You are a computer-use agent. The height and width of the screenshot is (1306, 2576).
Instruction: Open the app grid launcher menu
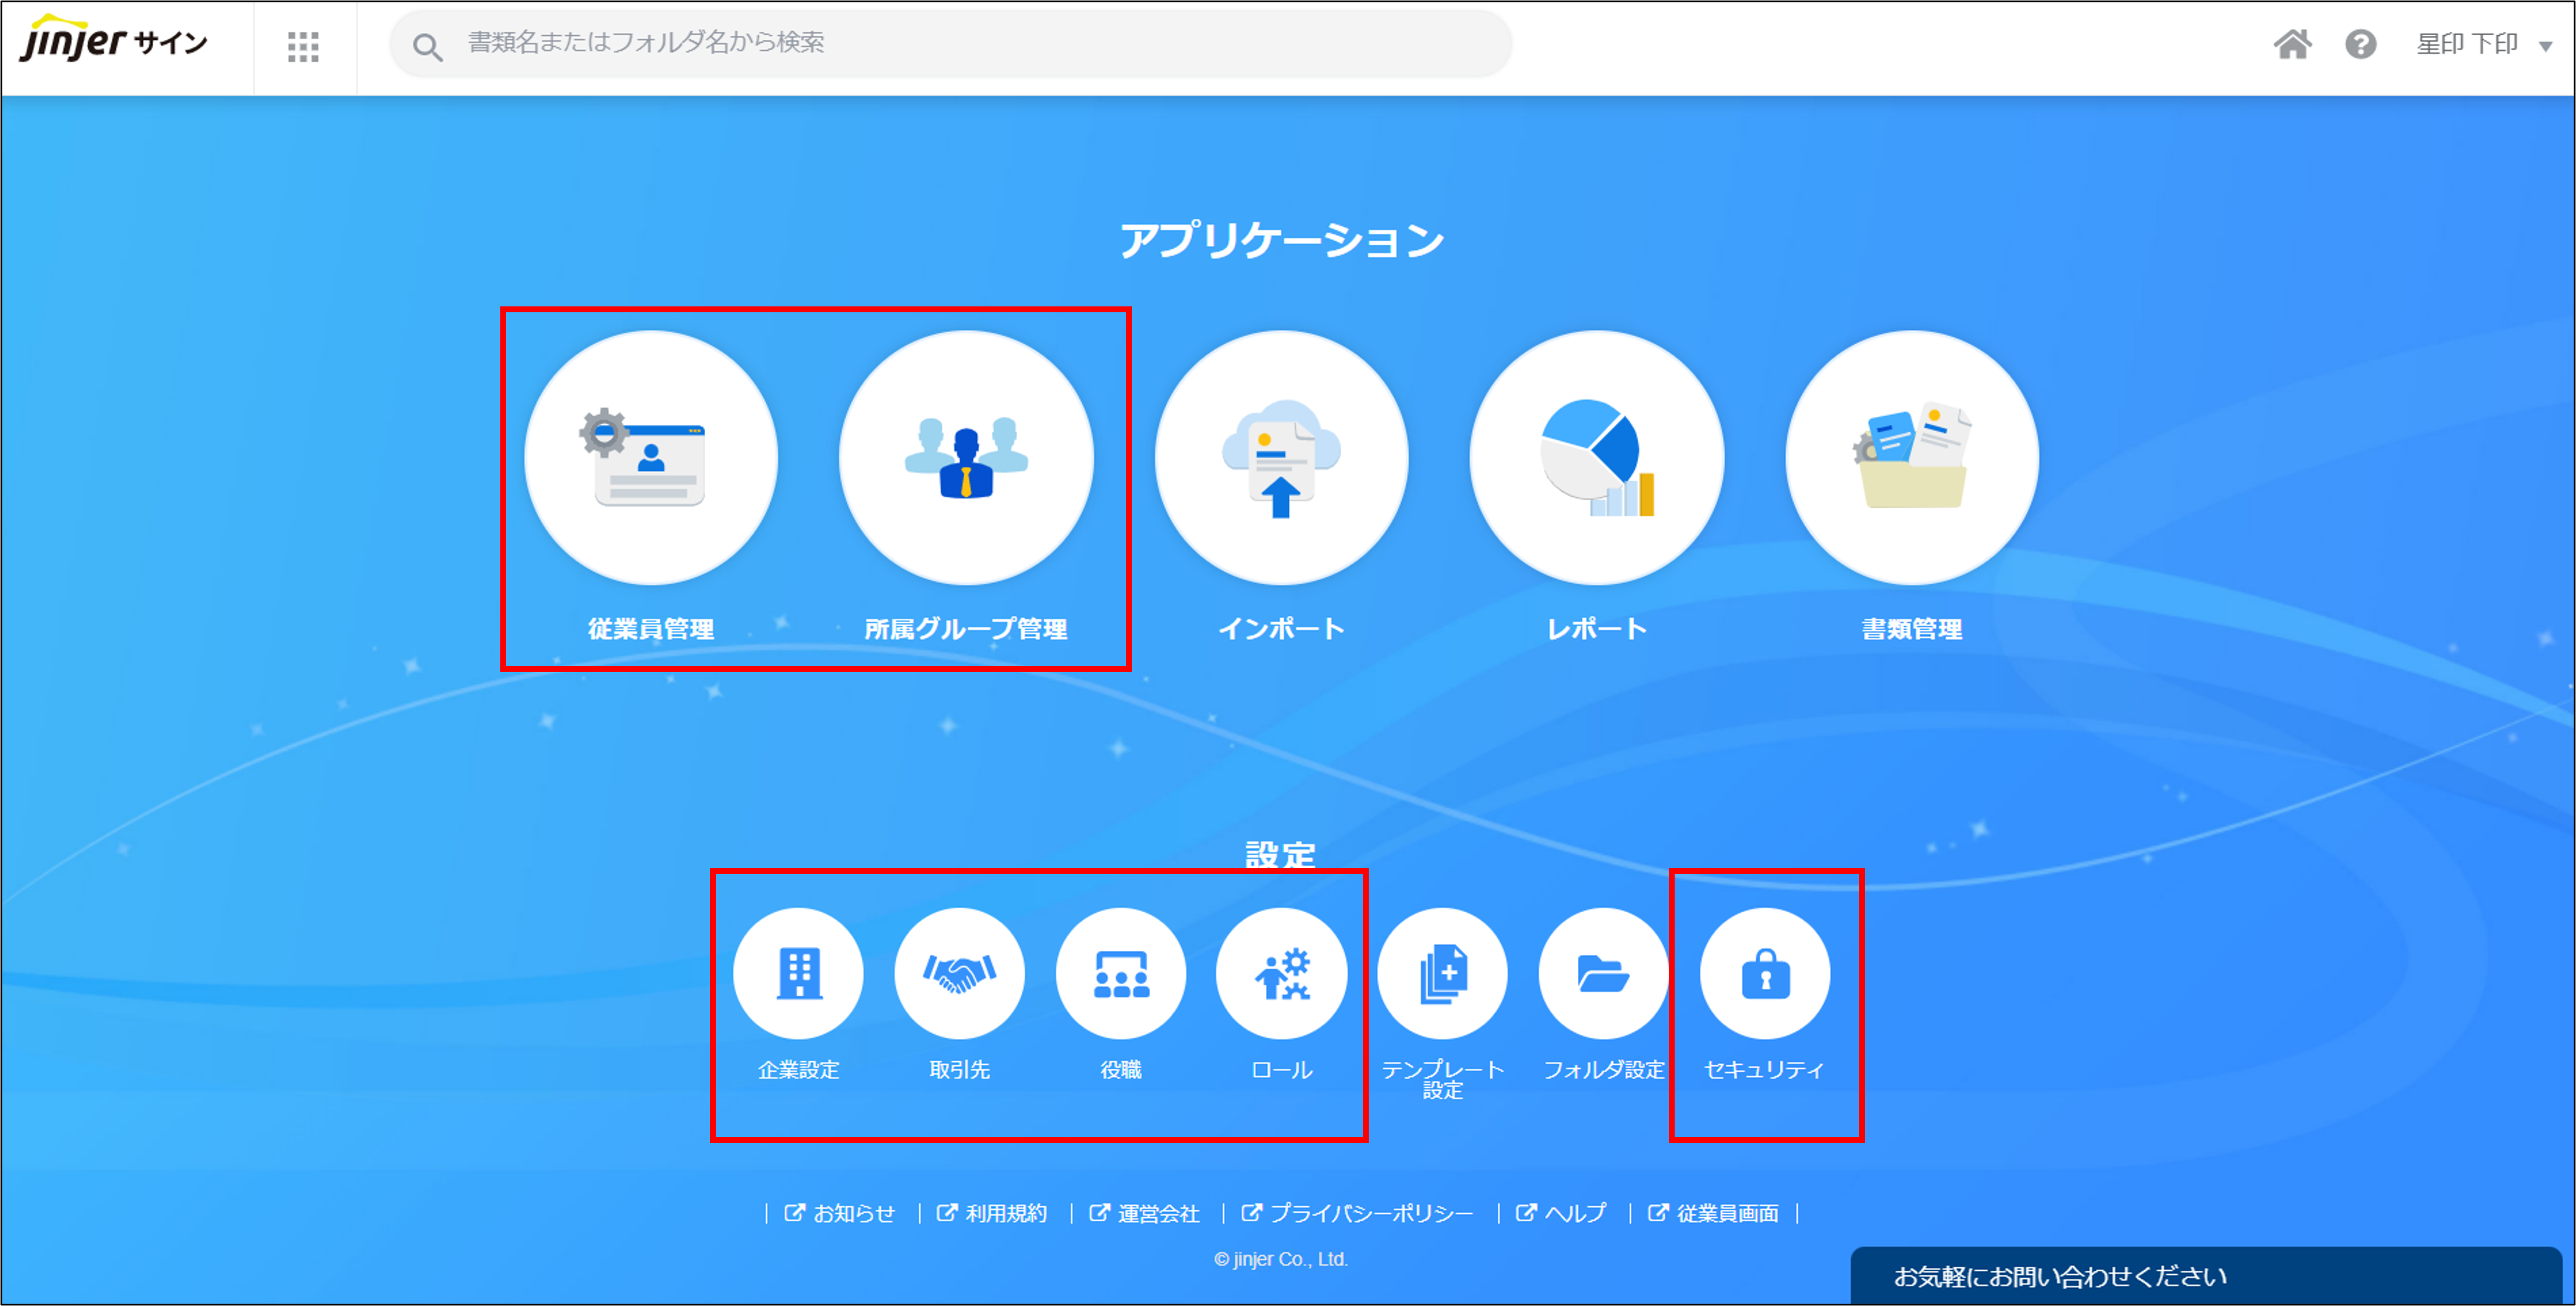(x=303, y=46)
